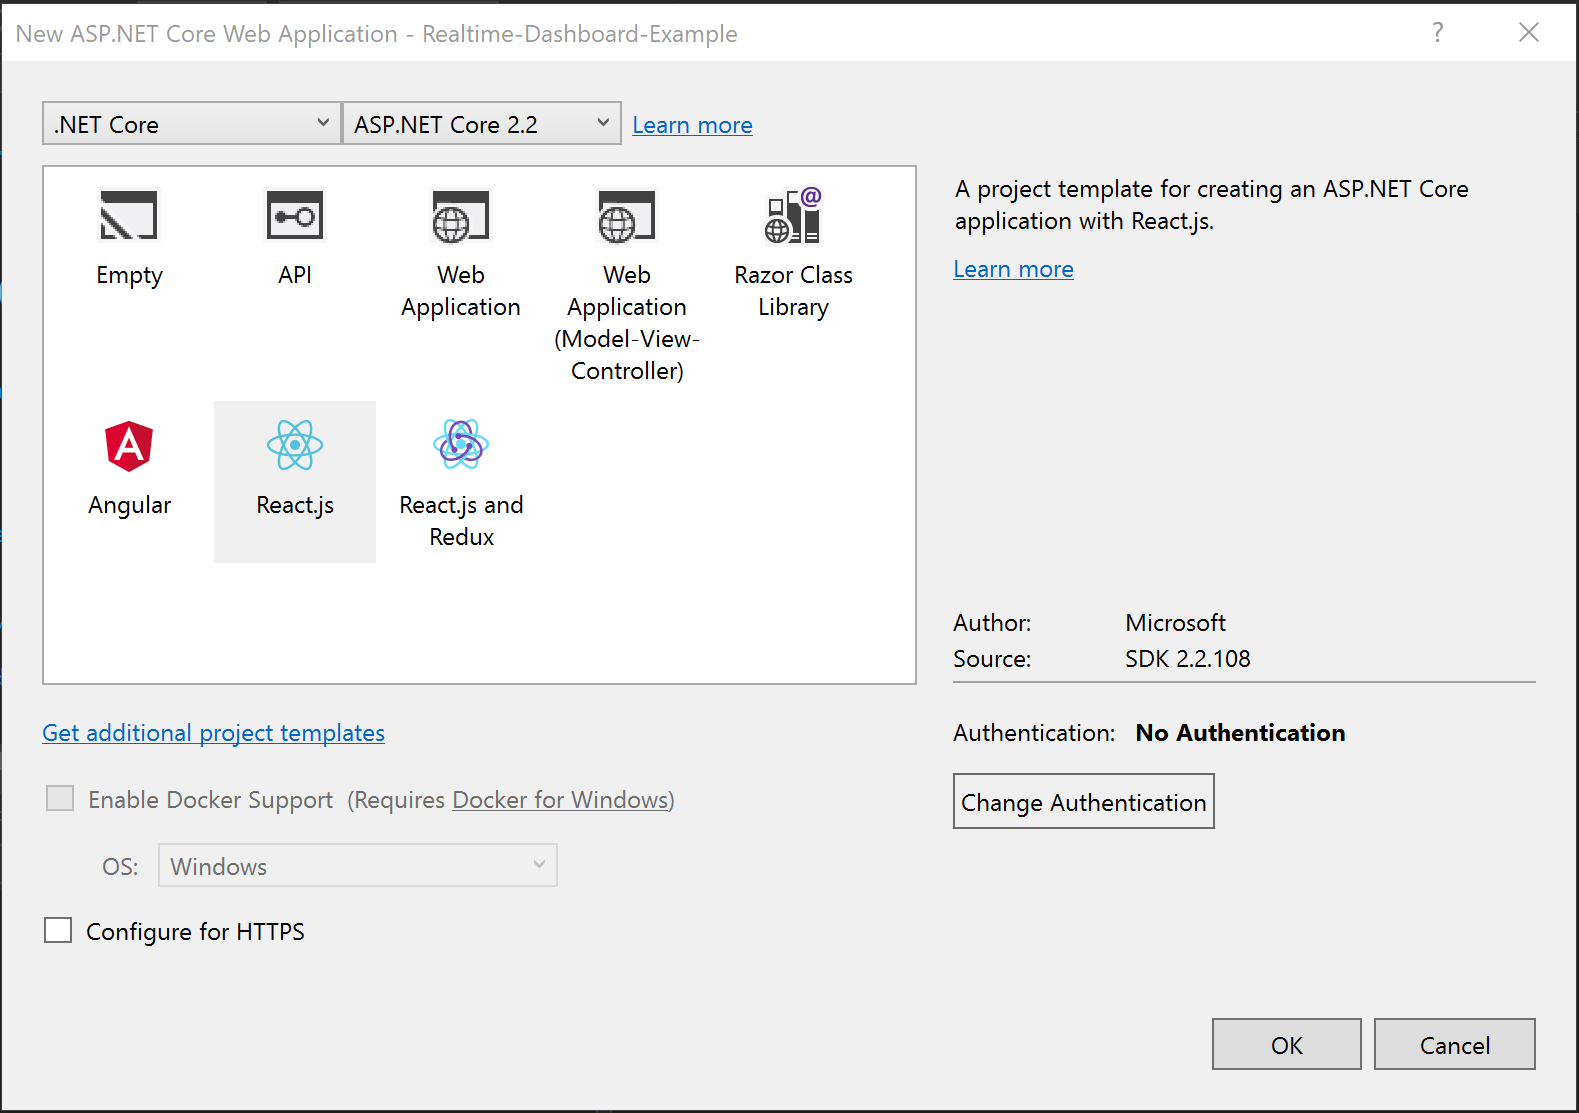Click Learn more beside version dropdown
The image size is (1579, 1113).
coord(692,125)
